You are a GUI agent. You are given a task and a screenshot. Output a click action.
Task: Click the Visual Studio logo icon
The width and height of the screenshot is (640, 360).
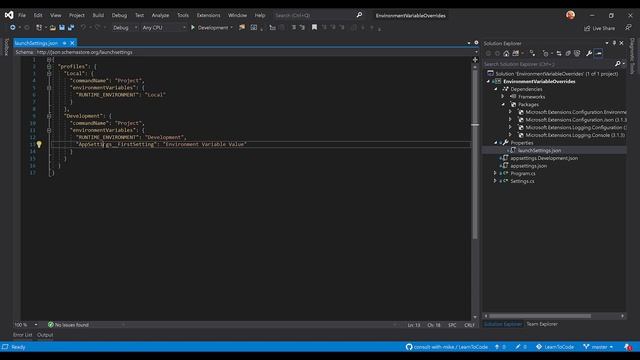(x=9, y=15)
